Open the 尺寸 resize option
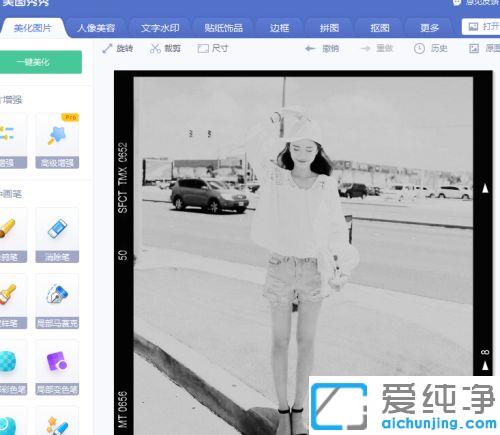The image size is (500, 435). tap(213, 49)
